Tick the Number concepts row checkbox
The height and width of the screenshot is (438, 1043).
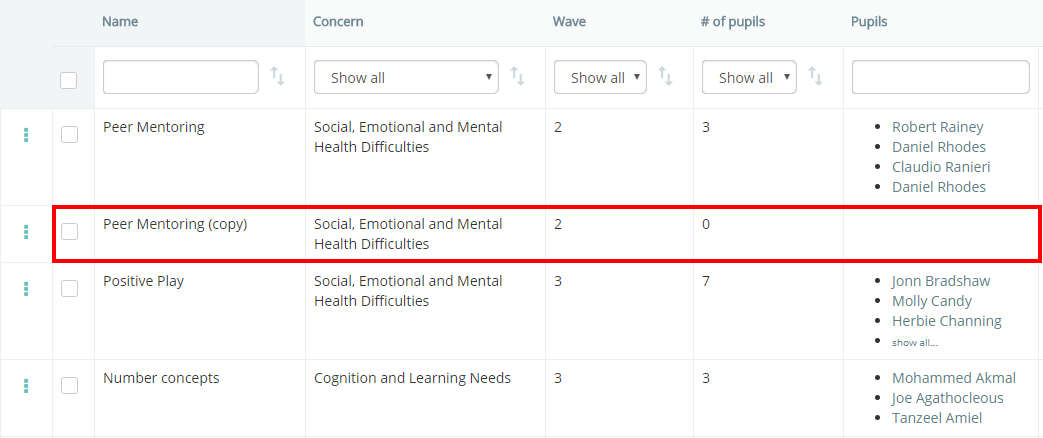pyautogui.click(x=69, y=386)
